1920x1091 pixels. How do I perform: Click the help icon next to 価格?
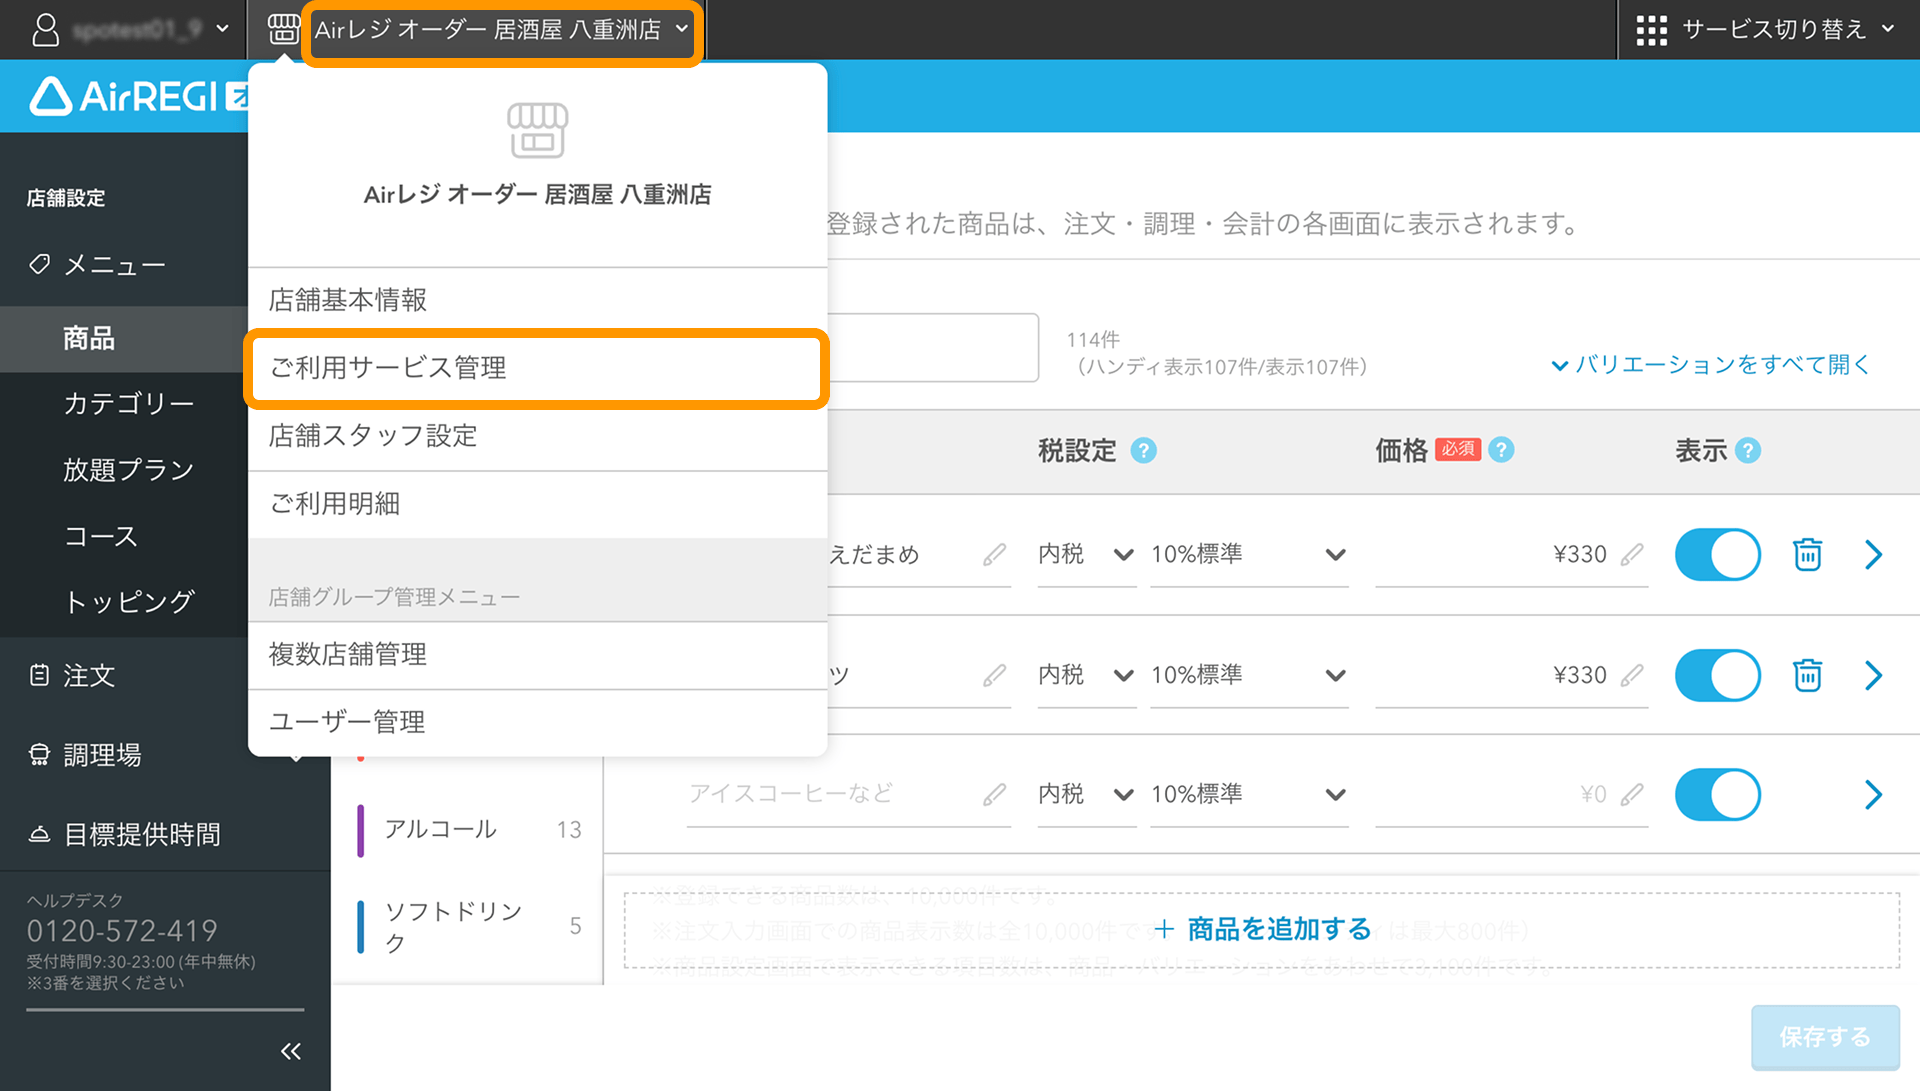pyautogui.click(x=1501, y=450)
